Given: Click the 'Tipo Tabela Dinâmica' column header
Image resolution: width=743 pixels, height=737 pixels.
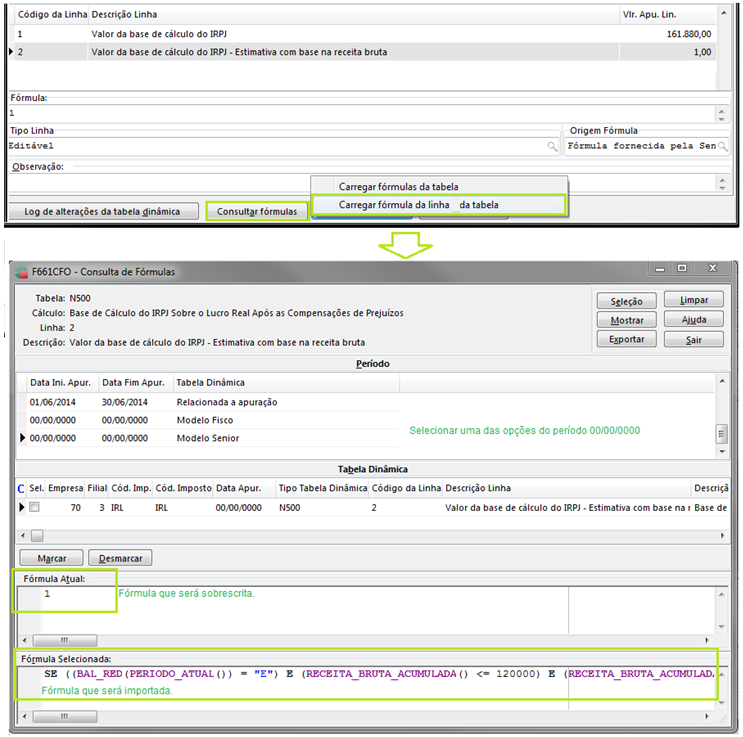Looking at the screenshot, I should 322,488.
